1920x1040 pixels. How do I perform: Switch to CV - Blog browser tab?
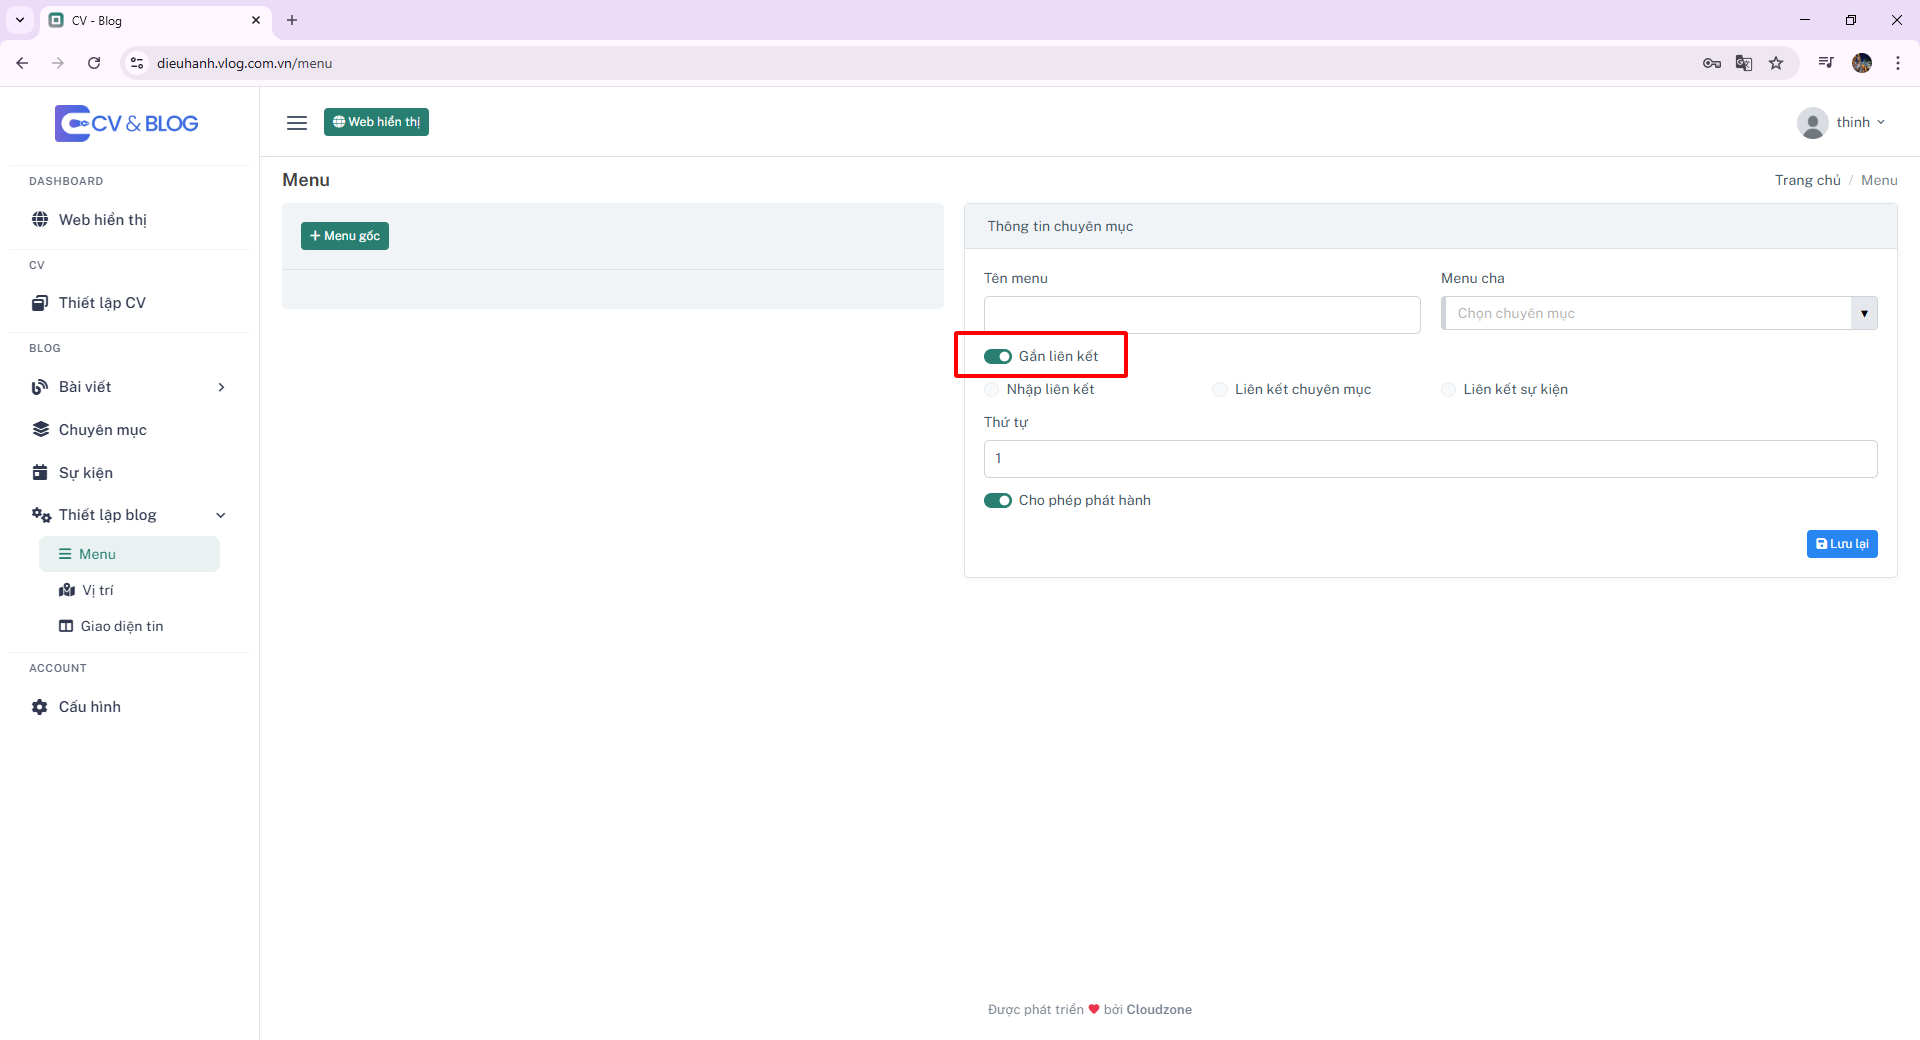[x=154, y=20]
